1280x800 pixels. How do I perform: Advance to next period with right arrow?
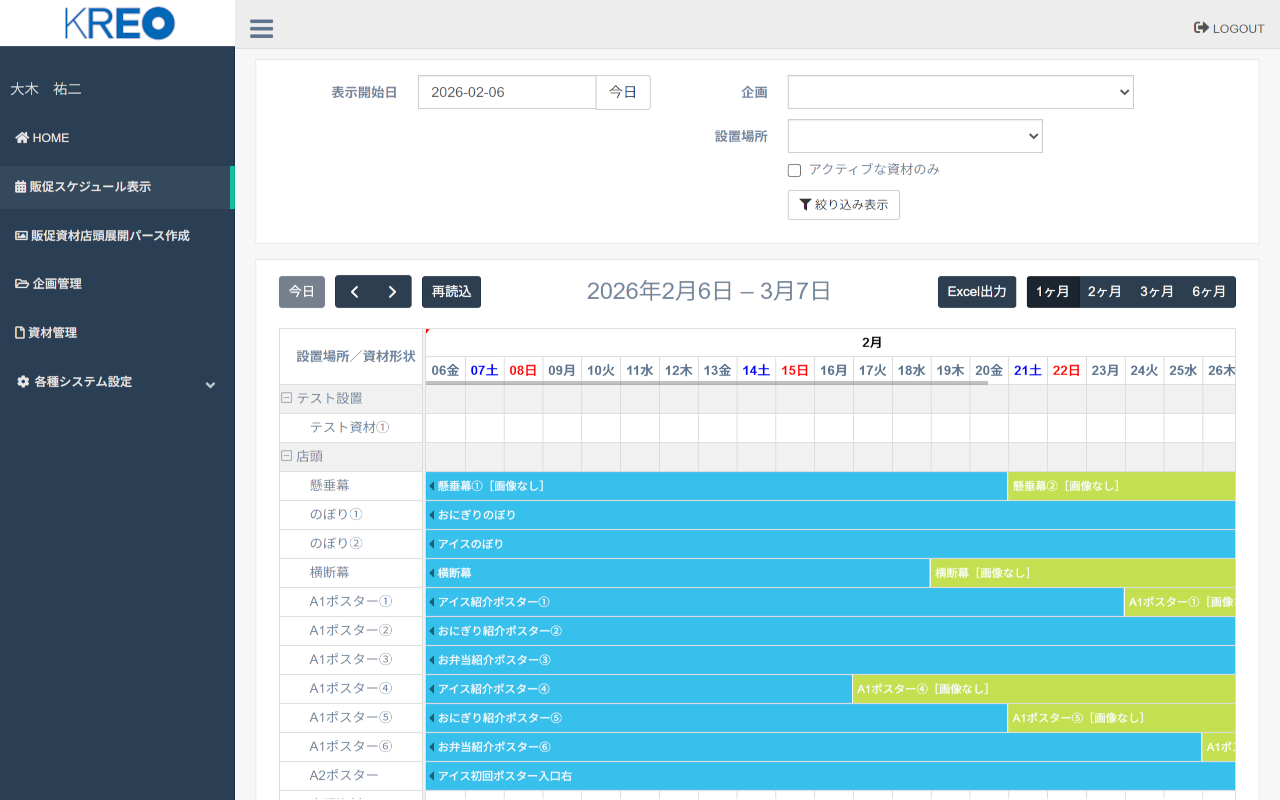point(392,292)
